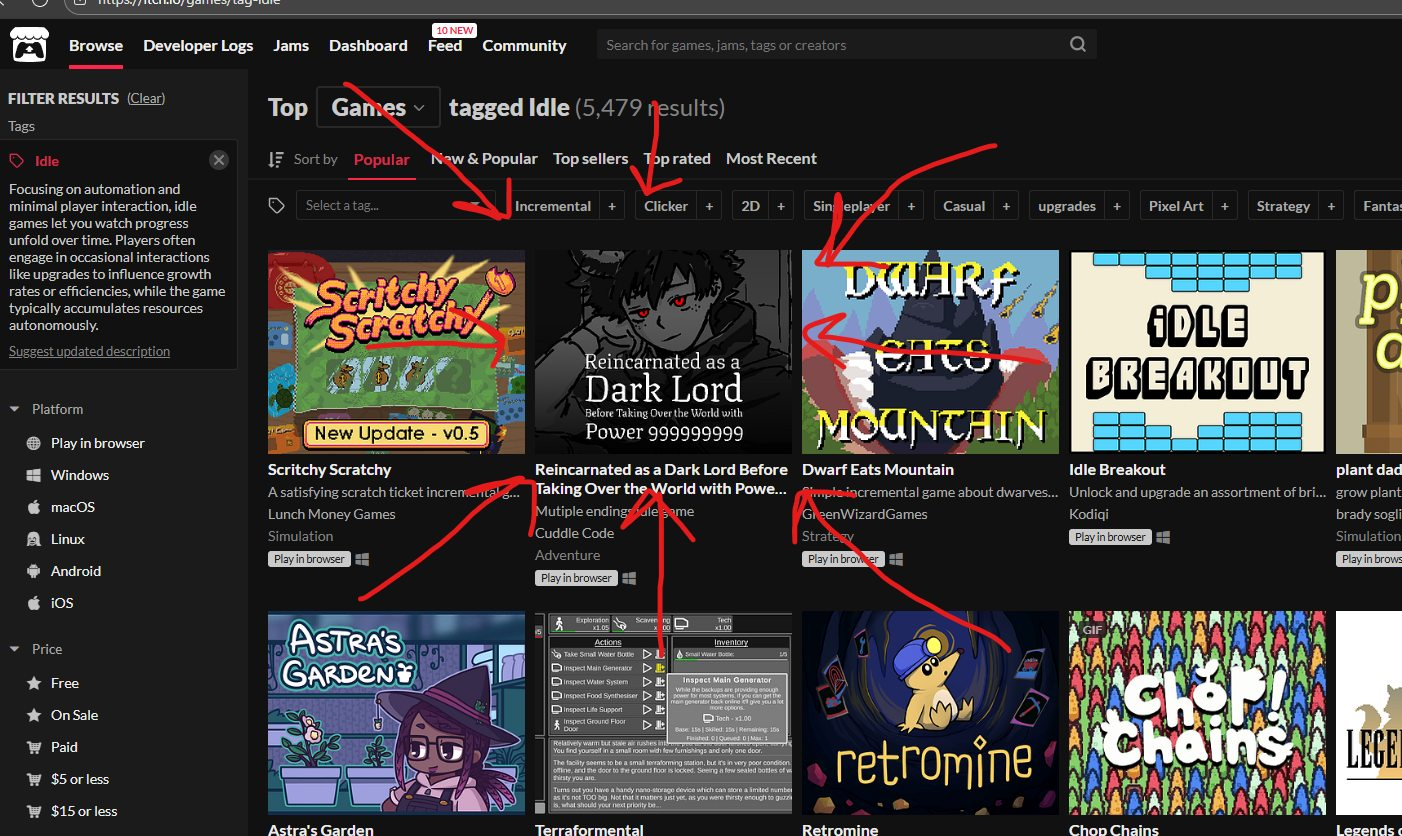Click plus icon next to Clicker tag
Viewport: 1402px width, 836px height.
pos(709,206)
